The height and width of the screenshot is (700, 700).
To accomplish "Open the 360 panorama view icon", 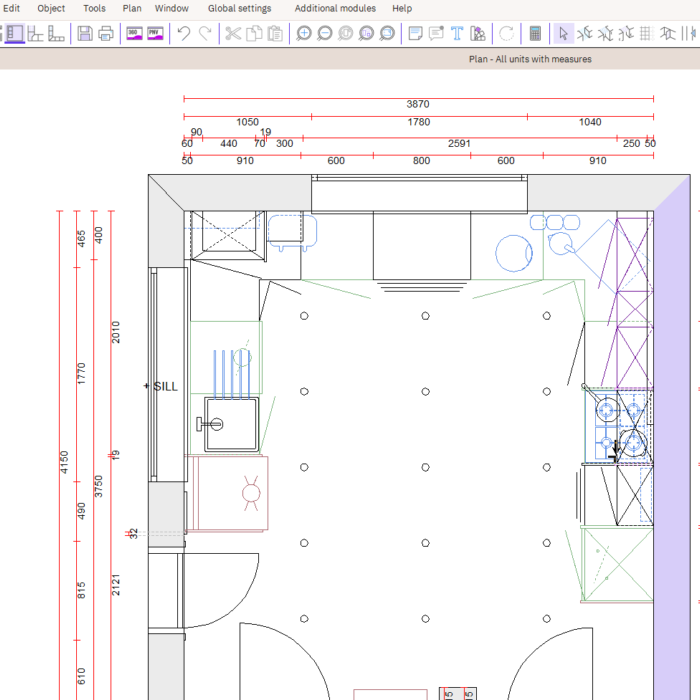I will 134,34.
